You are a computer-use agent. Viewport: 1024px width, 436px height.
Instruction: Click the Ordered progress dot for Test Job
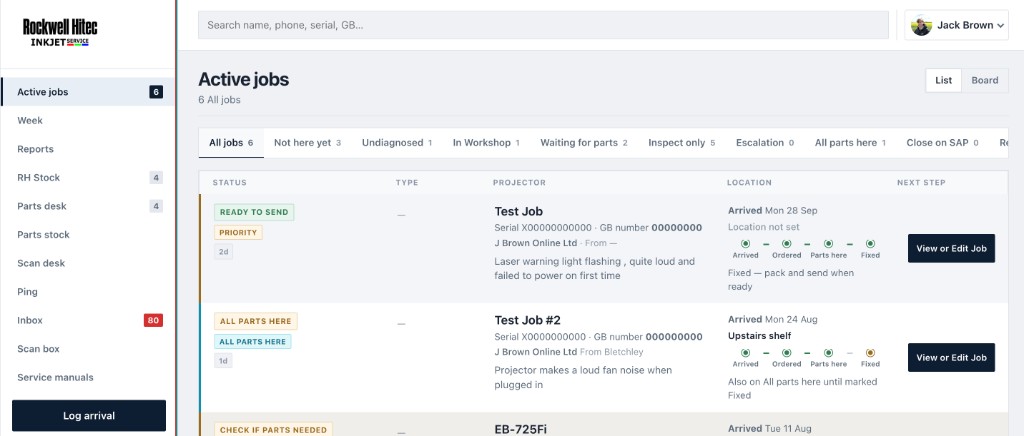click(787, 243)
